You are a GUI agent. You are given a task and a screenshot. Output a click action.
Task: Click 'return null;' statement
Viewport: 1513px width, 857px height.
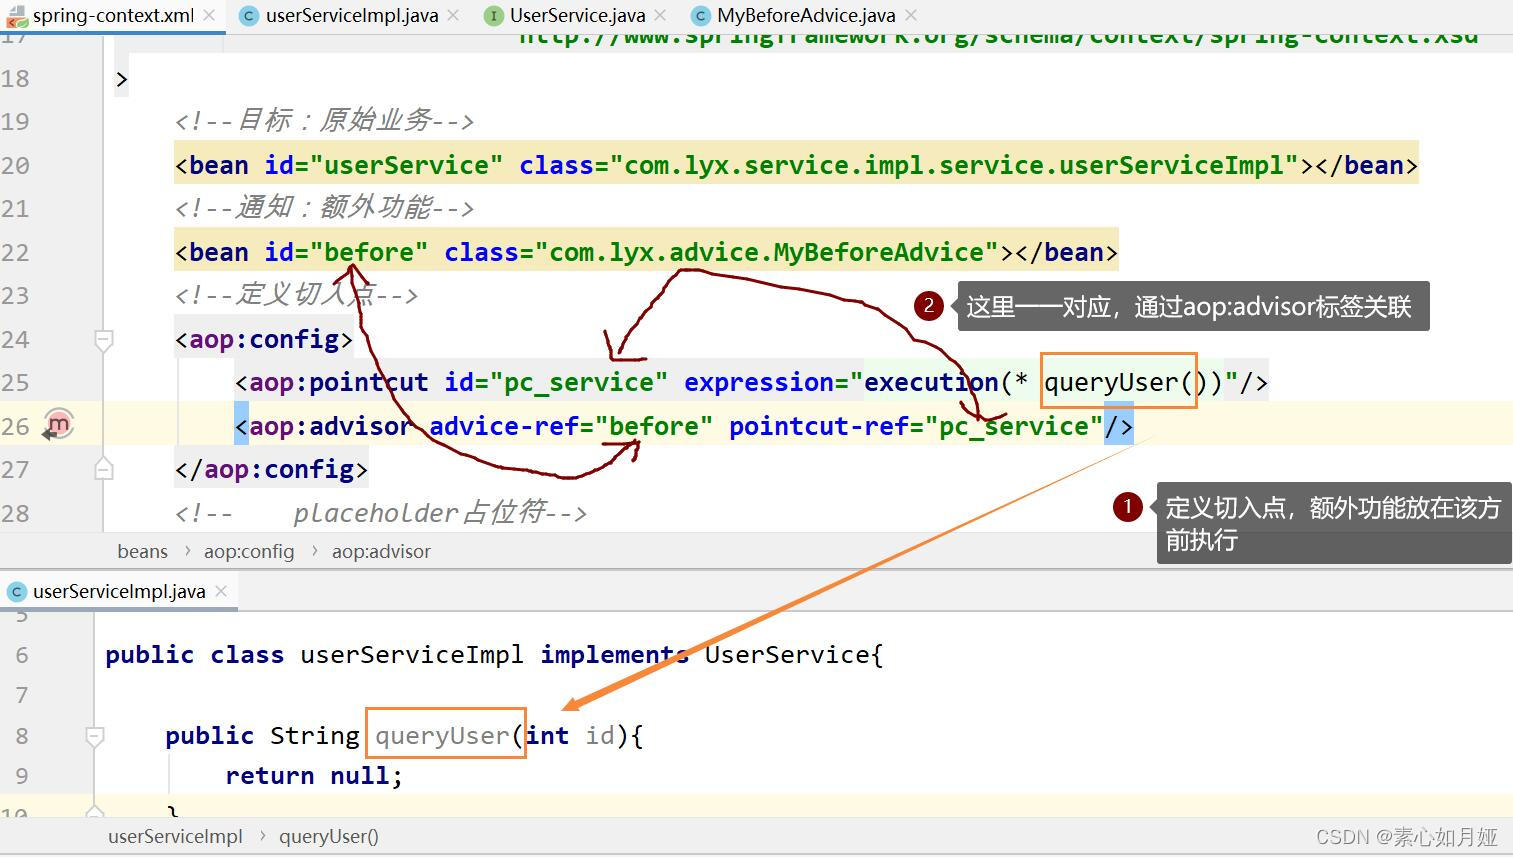pyautogui.click(x=314, y=775)
